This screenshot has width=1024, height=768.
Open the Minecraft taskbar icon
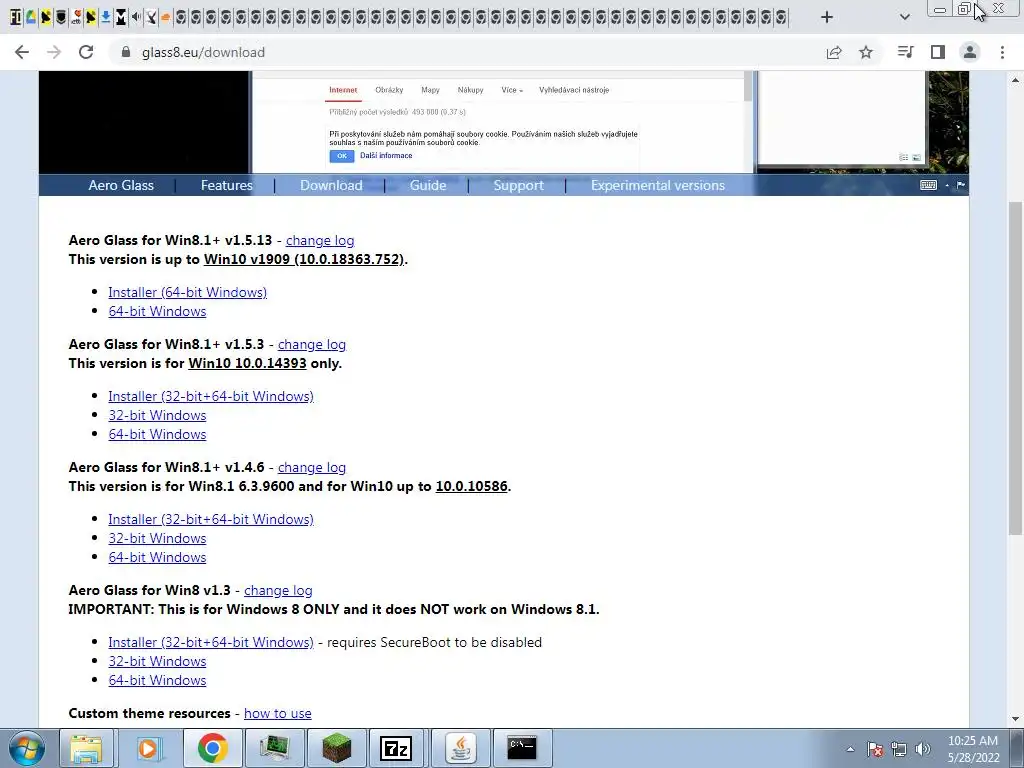point(337,748)
